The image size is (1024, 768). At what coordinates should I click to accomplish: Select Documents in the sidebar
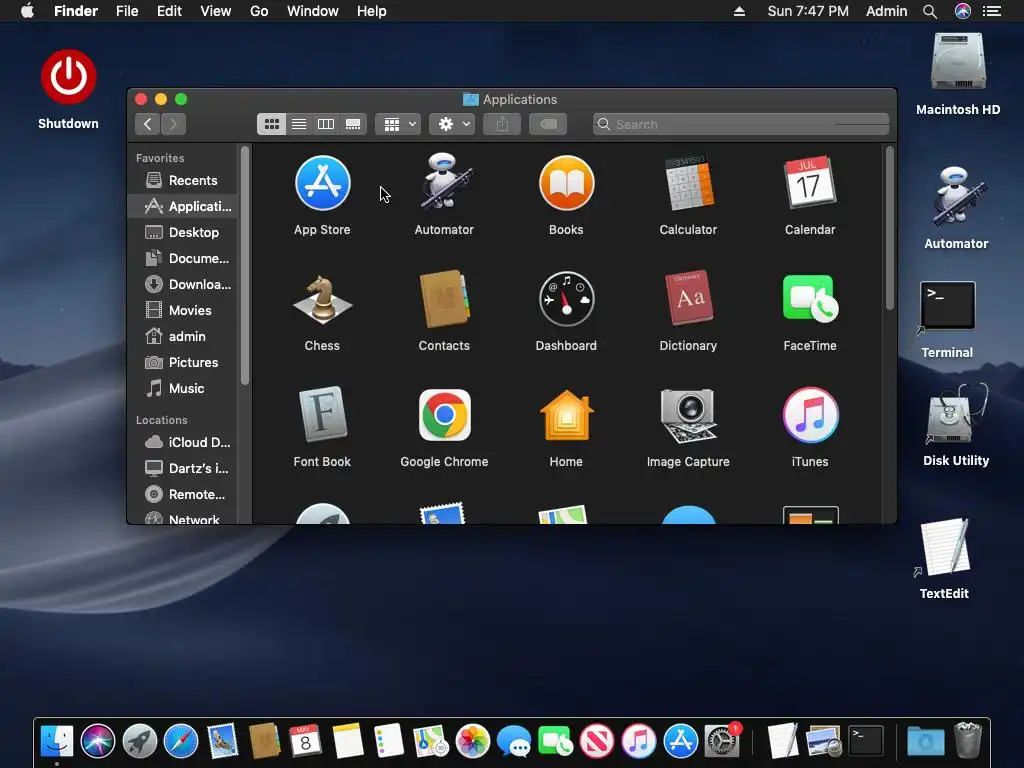click(182, 259)
